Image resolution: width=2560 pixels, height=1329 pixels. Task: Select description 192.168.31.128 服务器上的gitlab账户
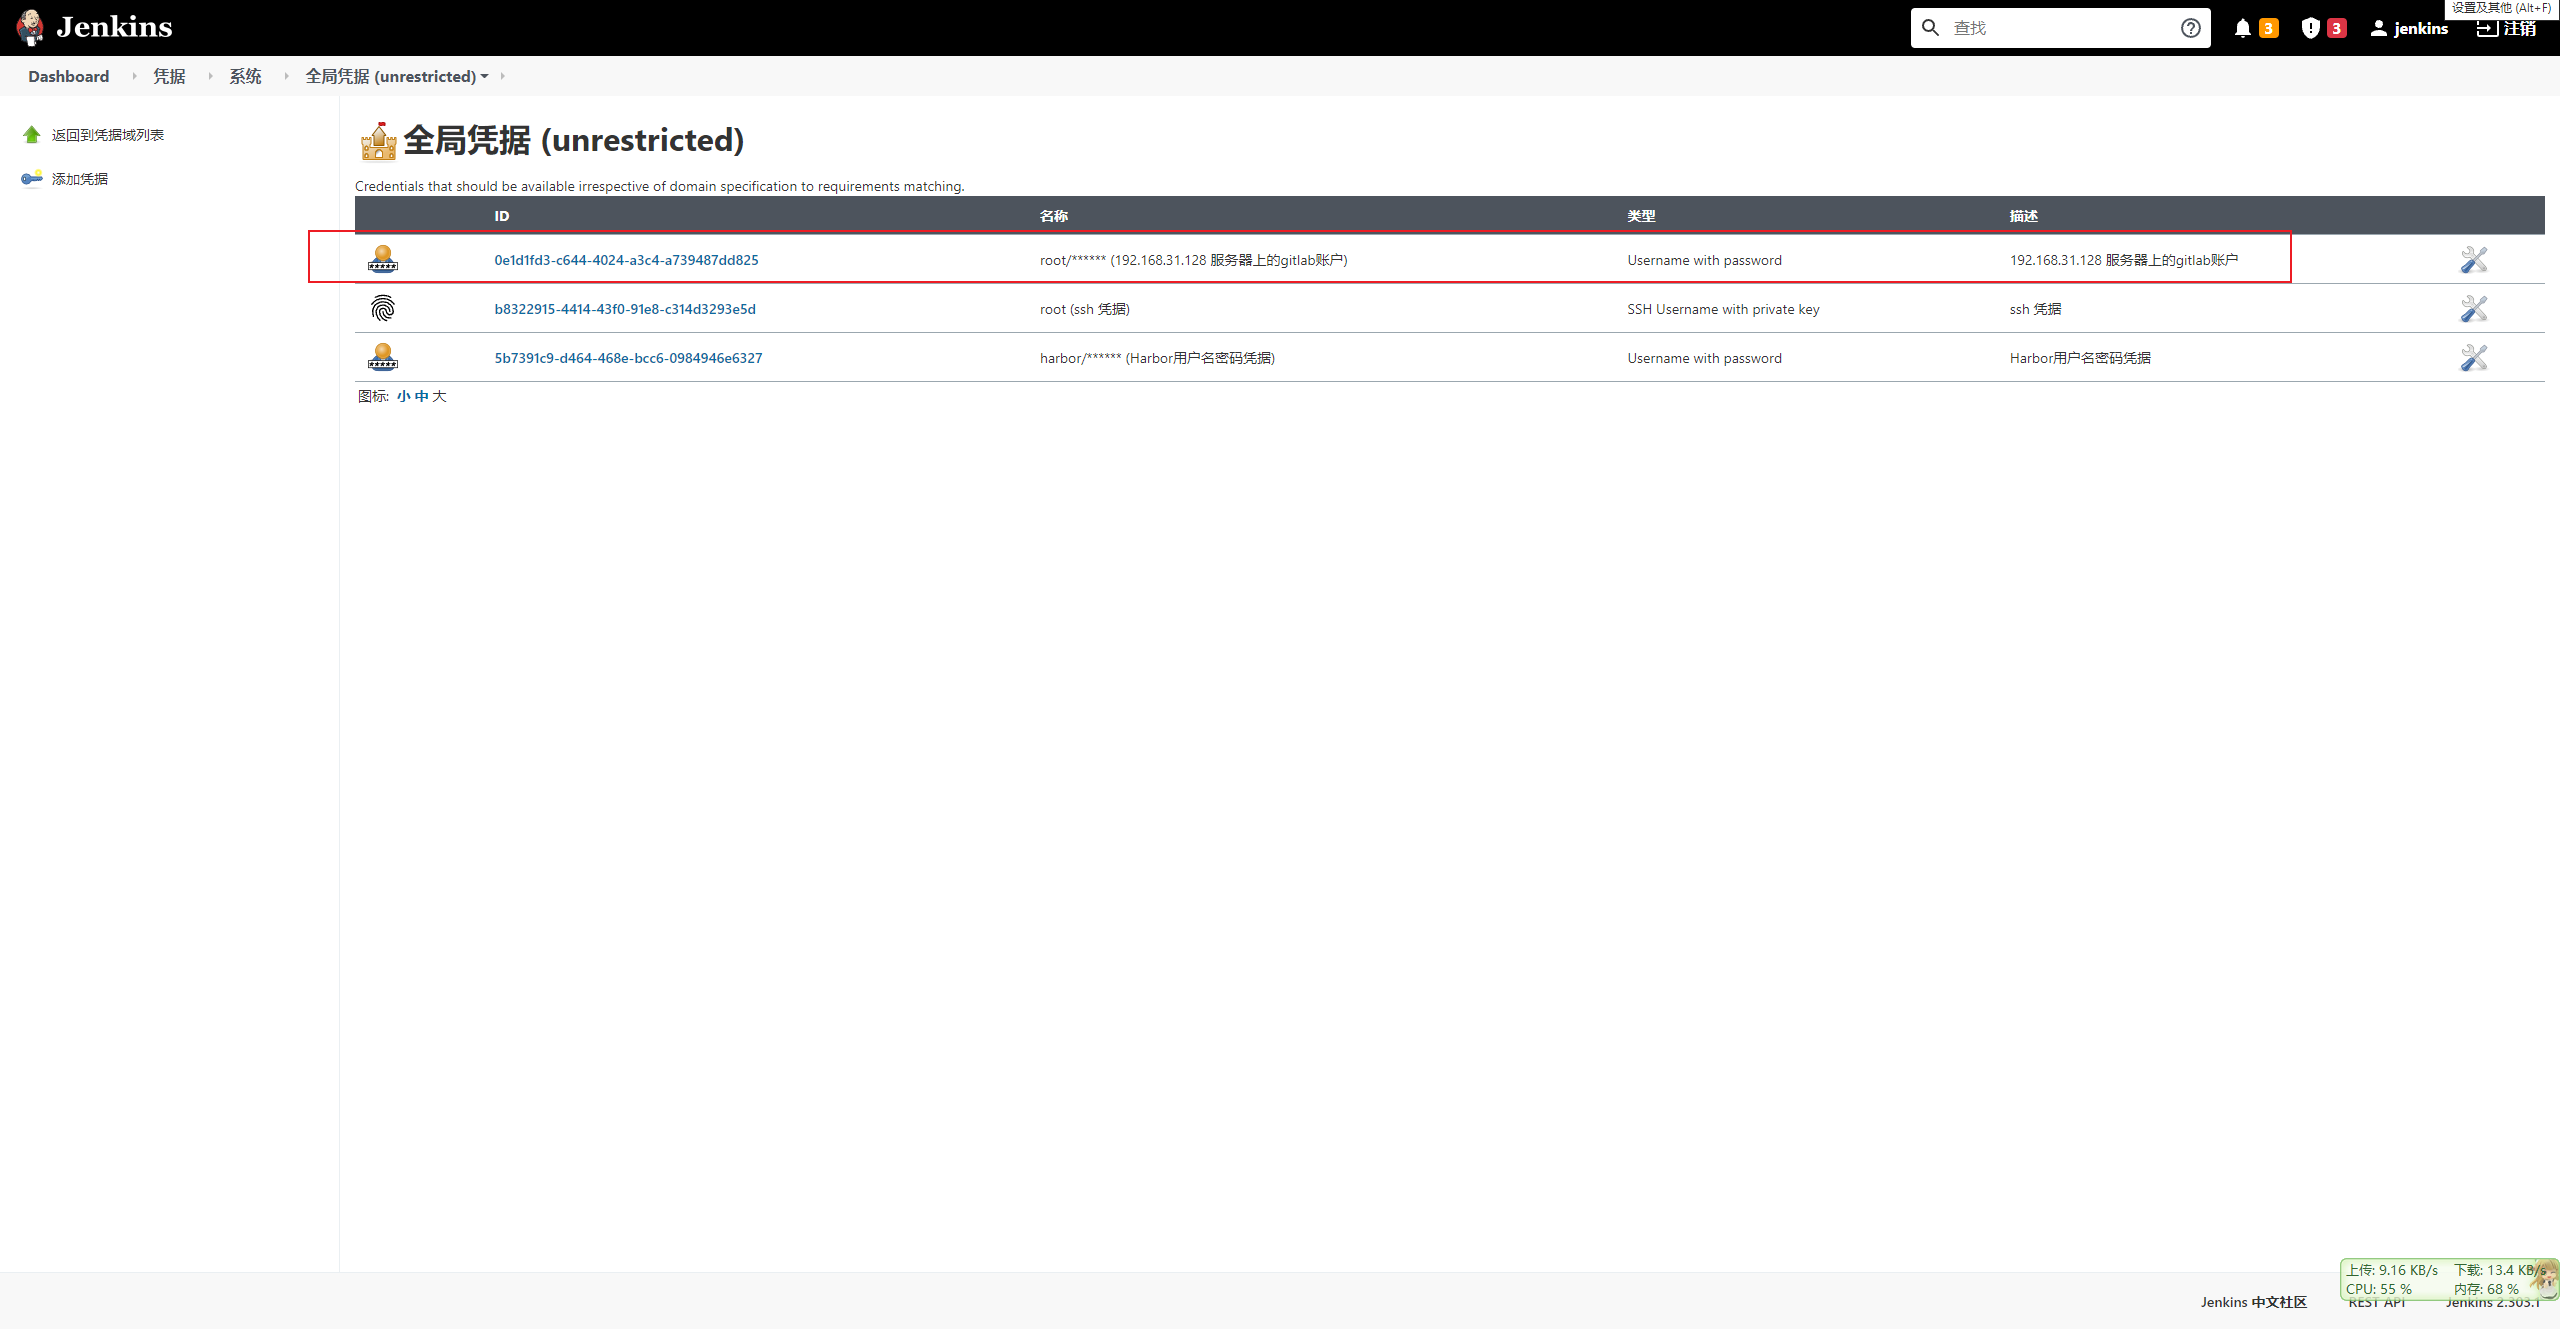point(2124,260)
